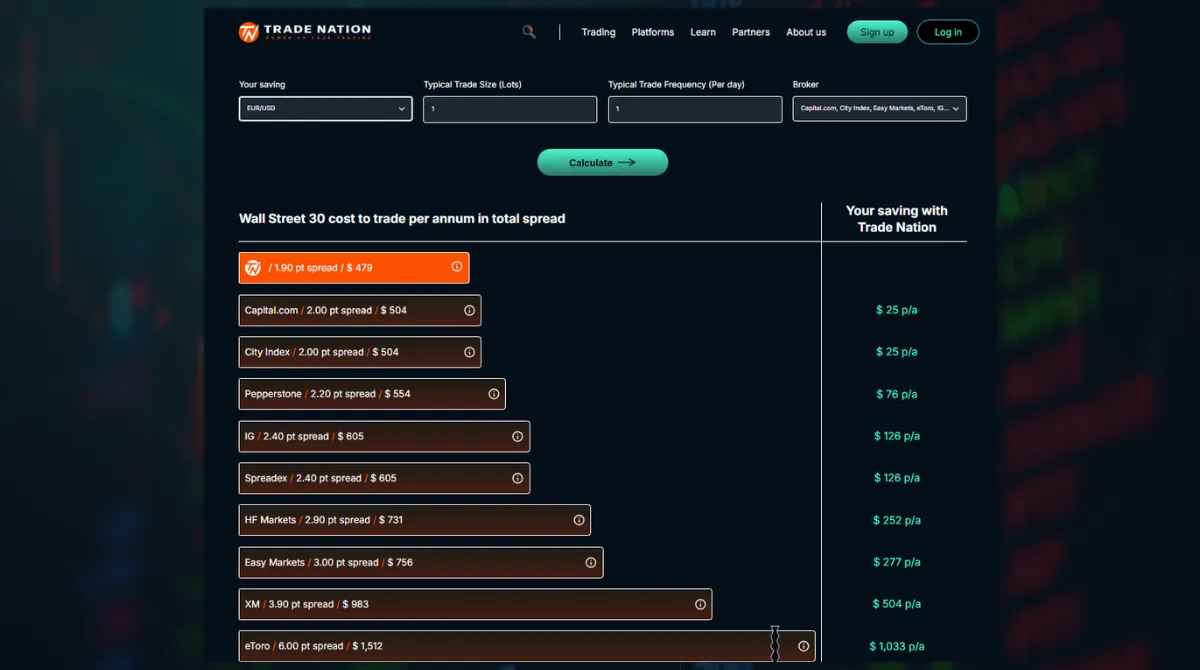Click the Typical Trade Frequency input field
Viewport: 1200px width, 670px height.
pos(695,109)
